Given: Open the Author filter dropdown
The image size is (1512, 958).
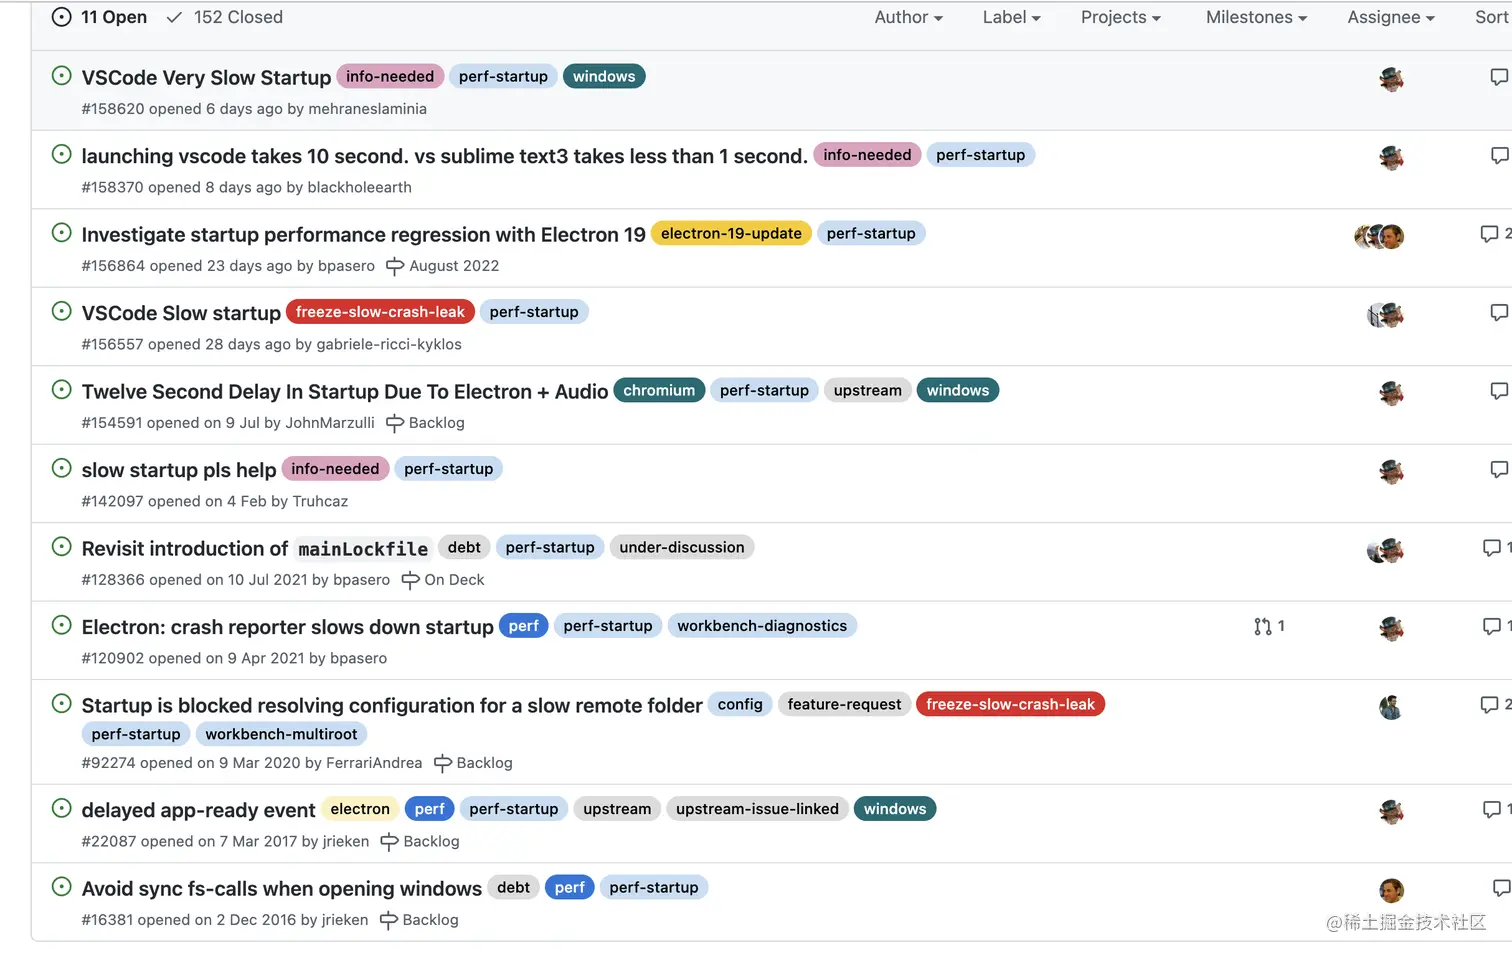Looking at the screenshot, I should [x=907, y=17].
